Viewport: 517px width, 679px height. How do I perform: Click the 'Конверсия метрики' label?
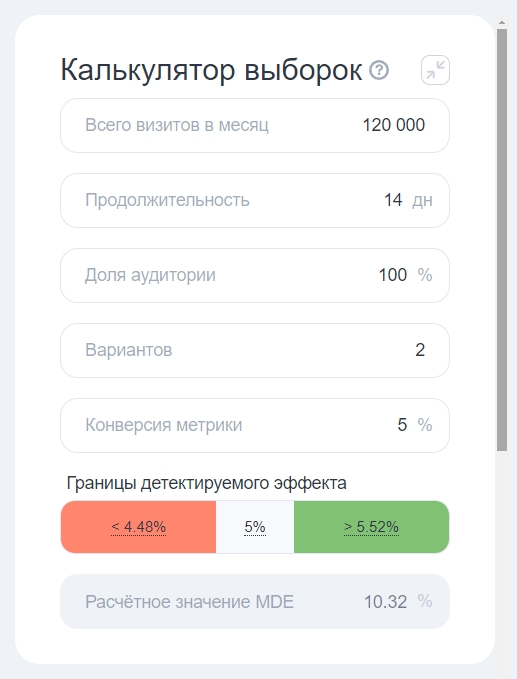pos(163,425)
